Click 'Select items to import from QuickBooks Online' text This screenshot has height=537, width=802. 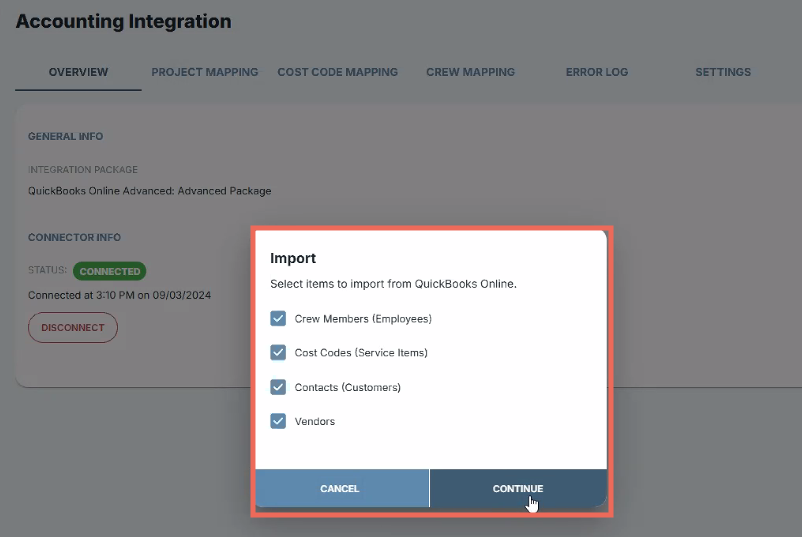[x=393, y=284]
